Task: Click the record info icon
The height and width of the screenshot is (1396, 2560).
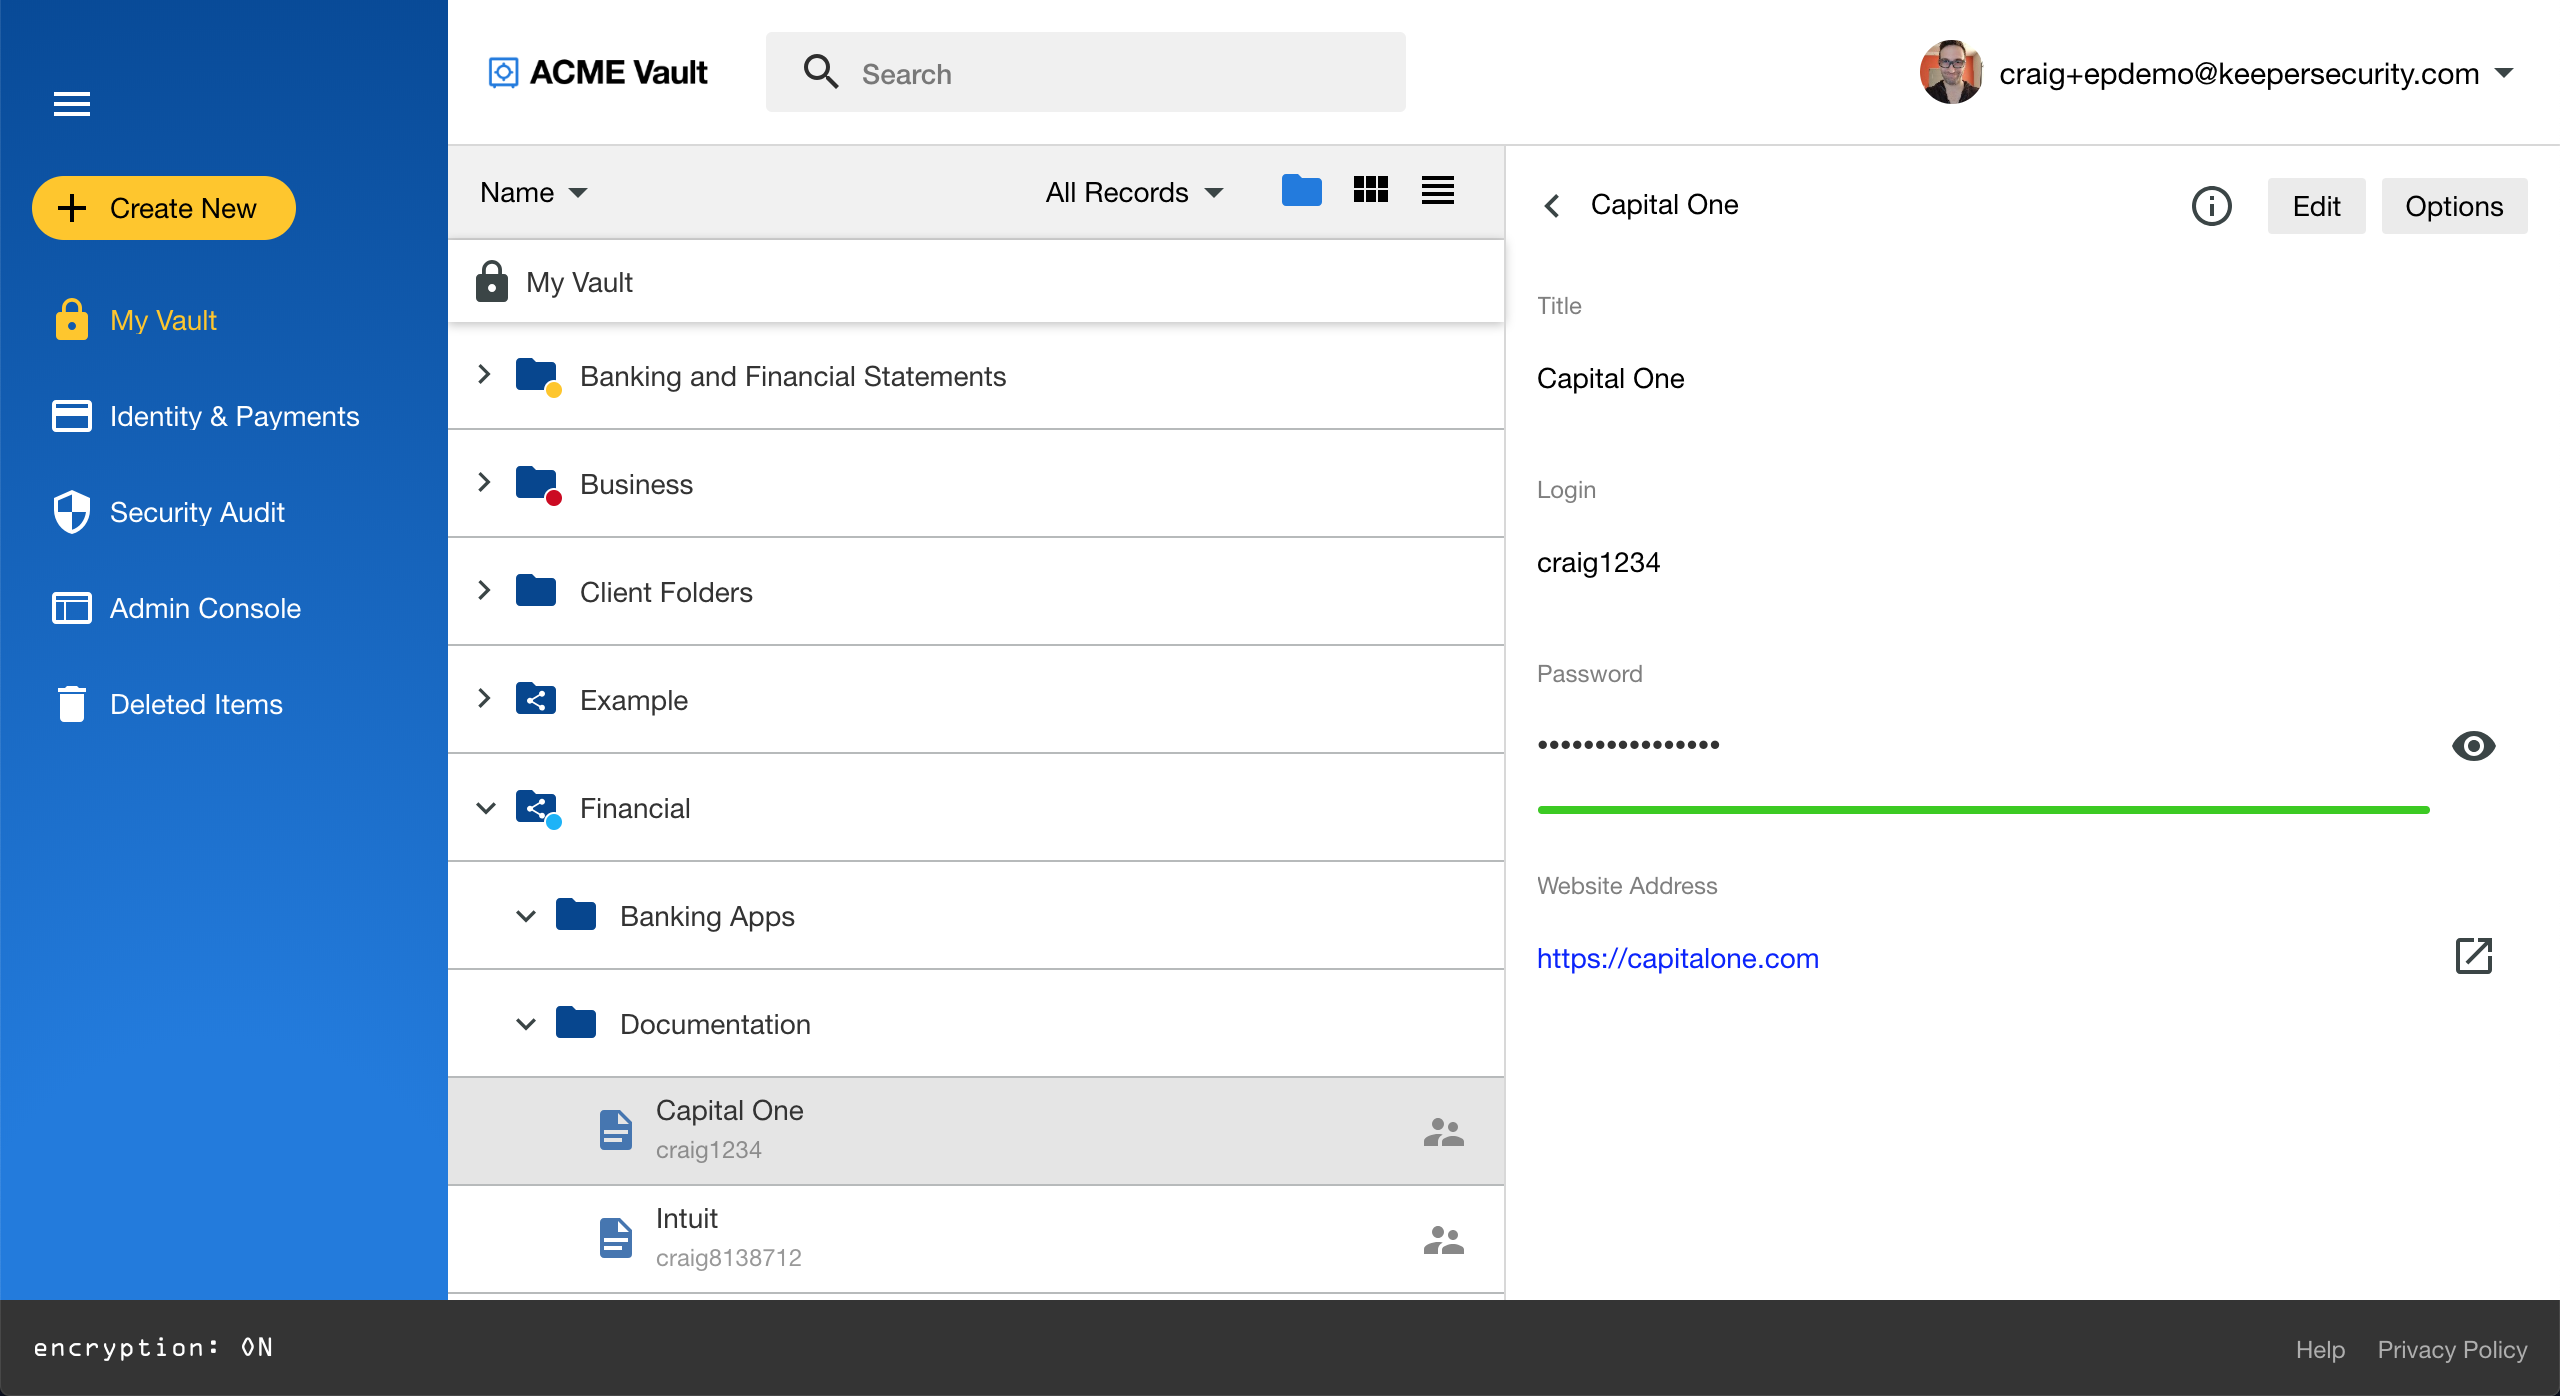Action: (x=2211, y=206)
